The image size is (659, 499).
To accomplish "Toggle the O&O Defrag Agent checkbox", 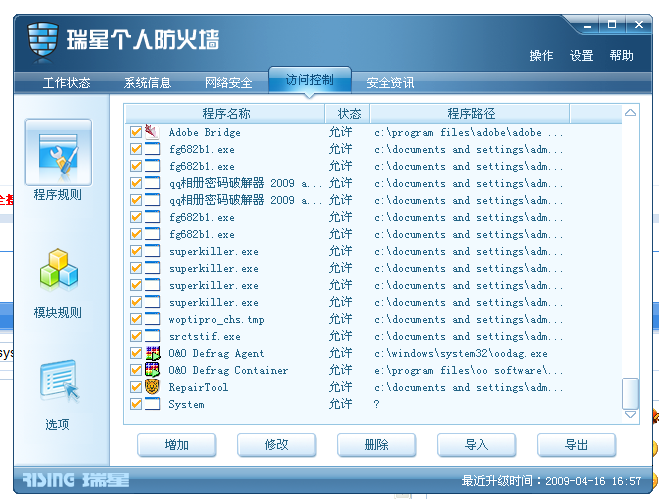I will (136, 353).
